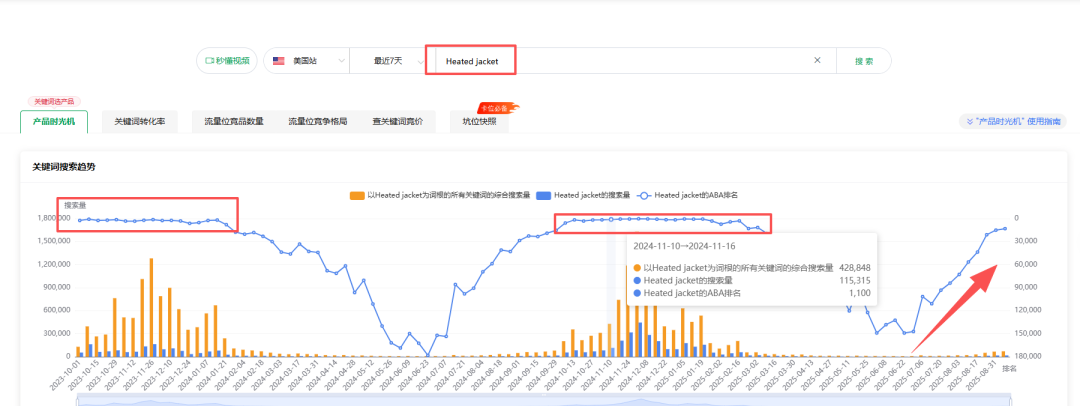Click the 搜索 search button

864,61
